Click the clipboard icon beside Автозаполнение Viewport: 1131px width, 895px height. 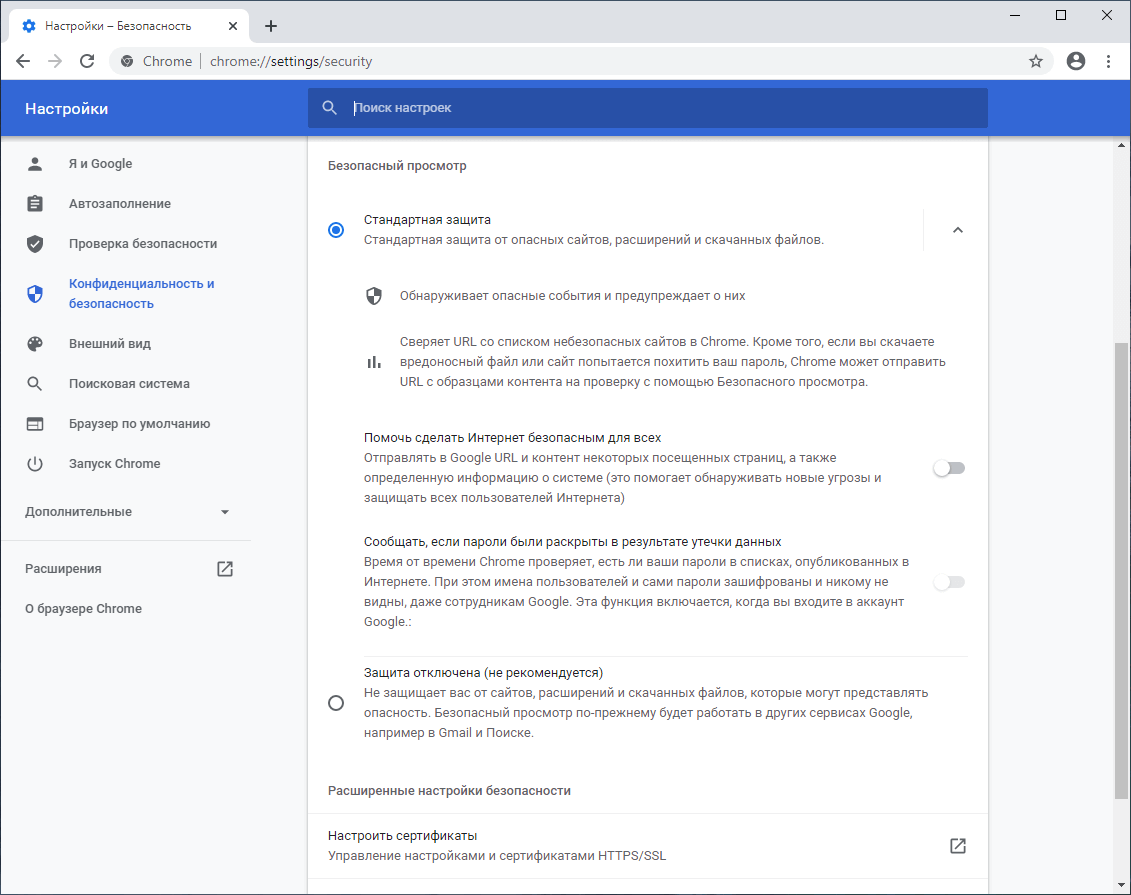(35, 203)
